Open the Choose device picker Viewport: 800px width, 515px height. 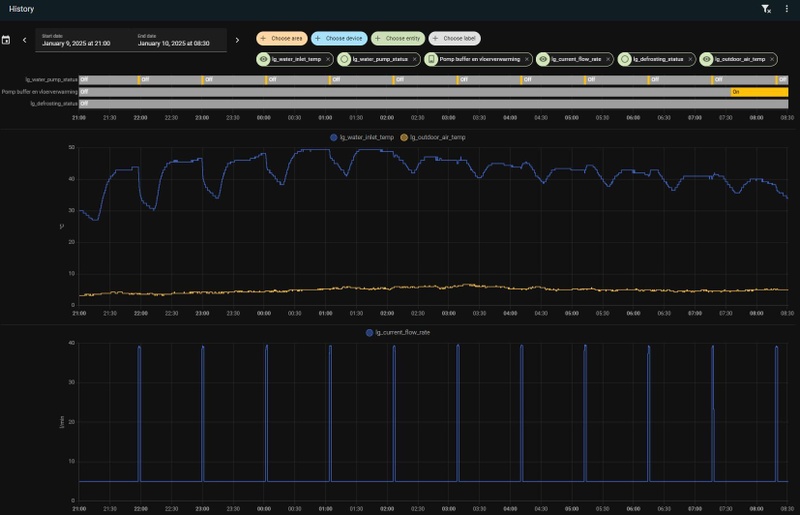[338, 38]
